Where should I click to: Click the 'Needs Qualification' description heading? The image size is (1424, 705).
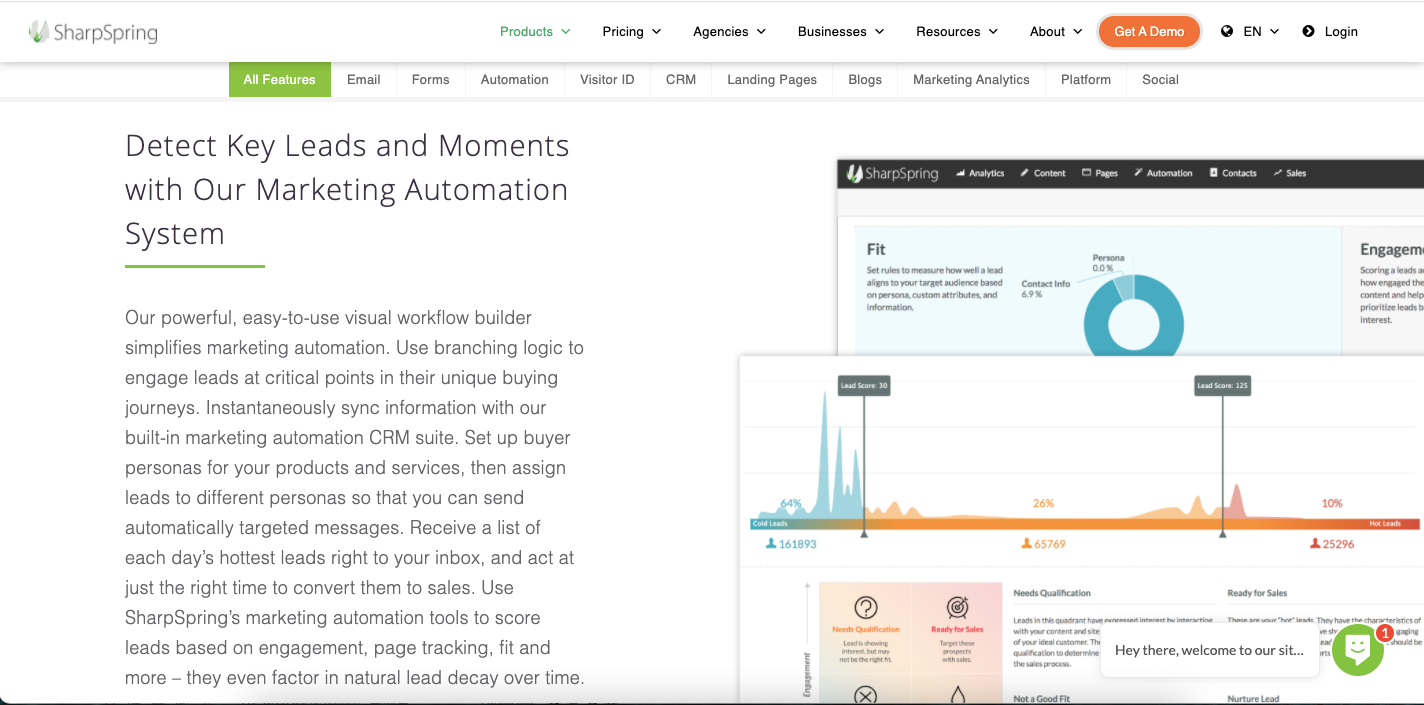click(x=1052, y=593)
